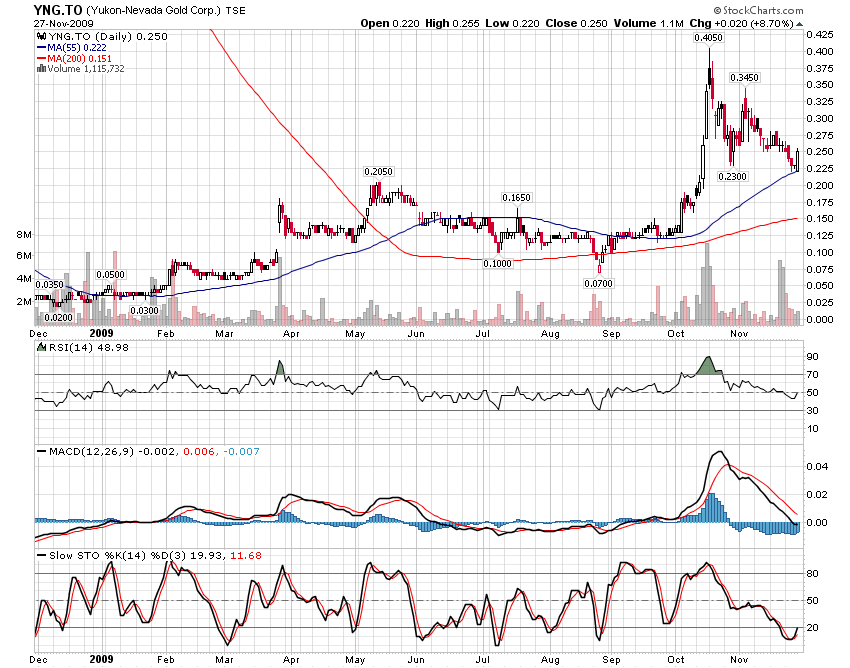Select the blue MA(55) line swatch in legend
The height and width of the screenshot is (668, 850).
tap(41, 48)
